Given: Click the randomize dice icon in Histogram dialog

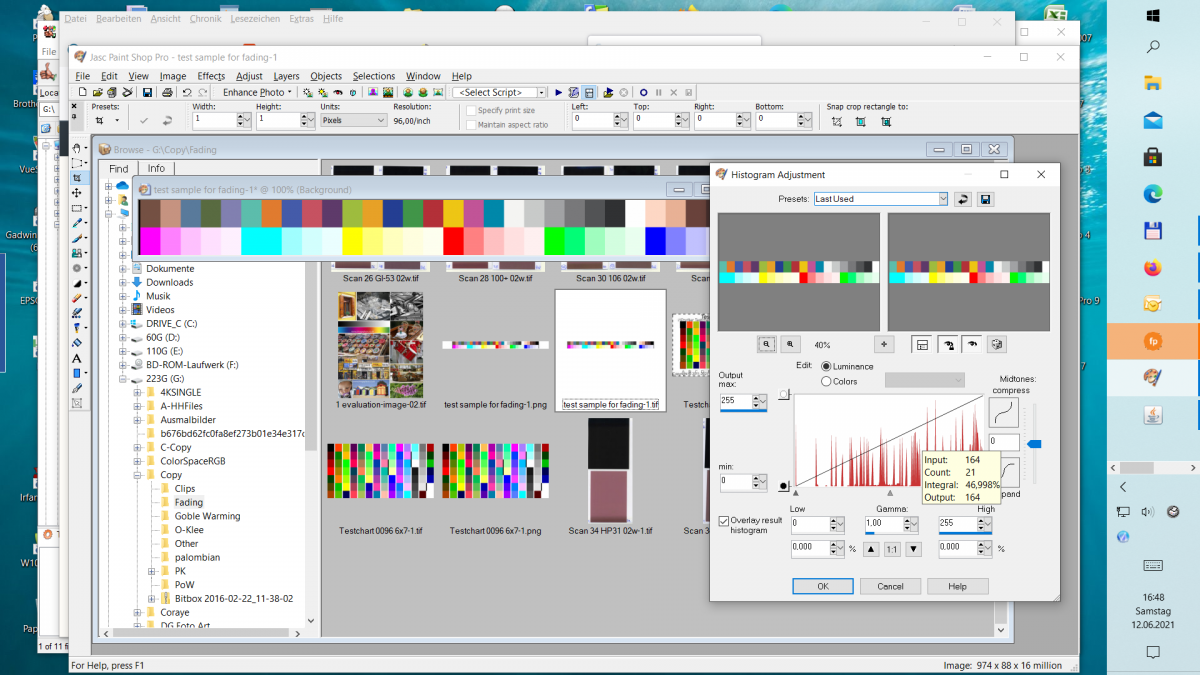Looking at the screenshot, I should (x=996, y=344).
